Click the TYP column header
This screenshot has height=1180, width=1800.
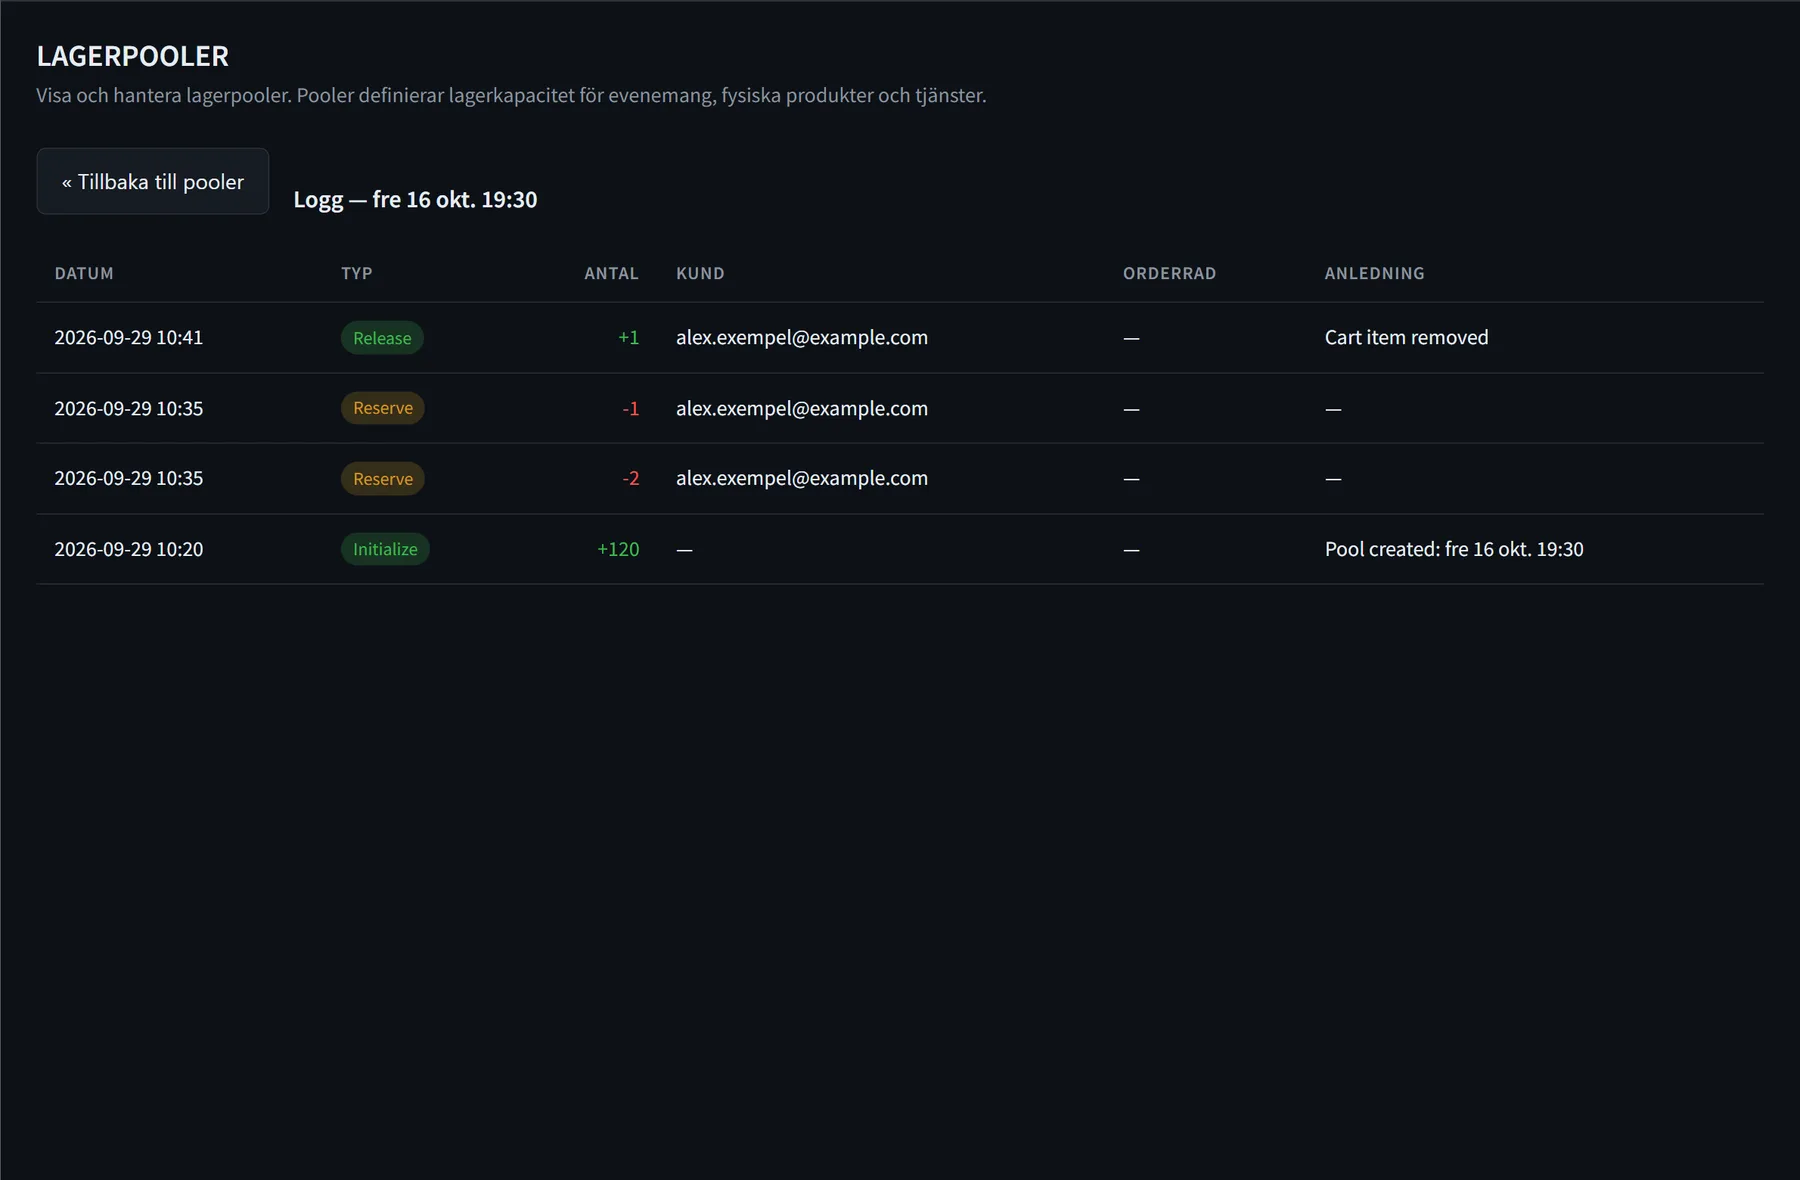[357, 273]
